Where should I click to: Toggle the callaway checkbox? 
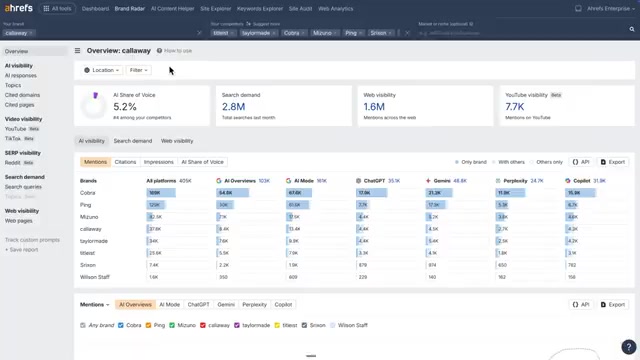click(203, 325)
